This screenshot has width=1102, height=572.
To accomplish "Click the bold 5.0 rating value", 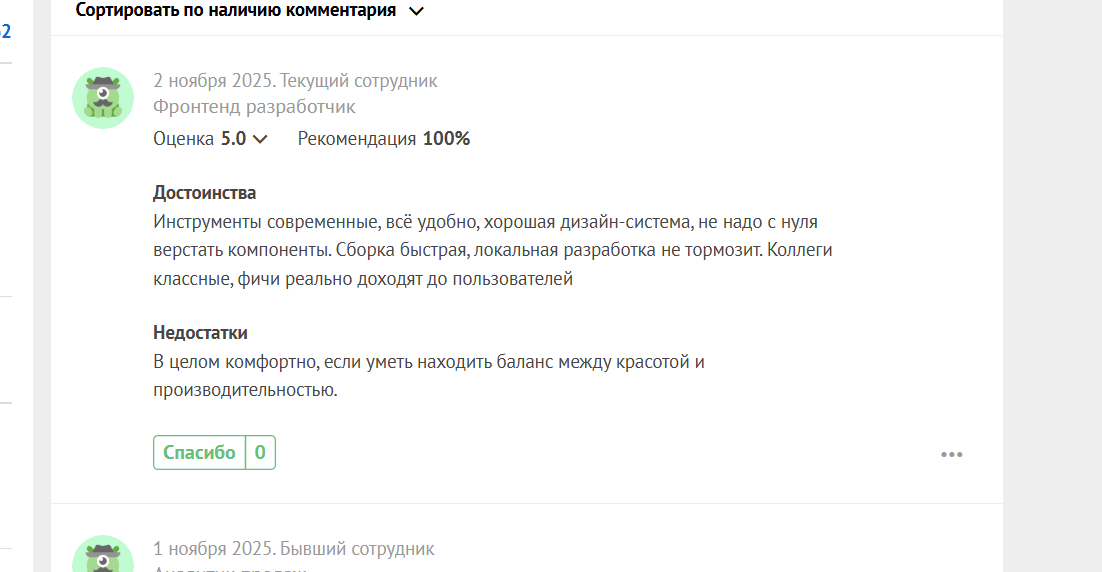I will point(233,139).
